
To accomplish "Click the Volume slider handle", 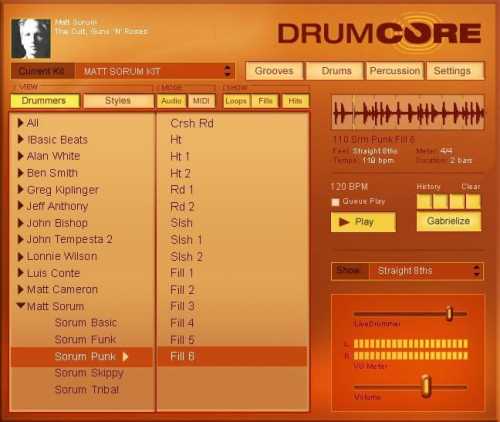I will (426, 386).
